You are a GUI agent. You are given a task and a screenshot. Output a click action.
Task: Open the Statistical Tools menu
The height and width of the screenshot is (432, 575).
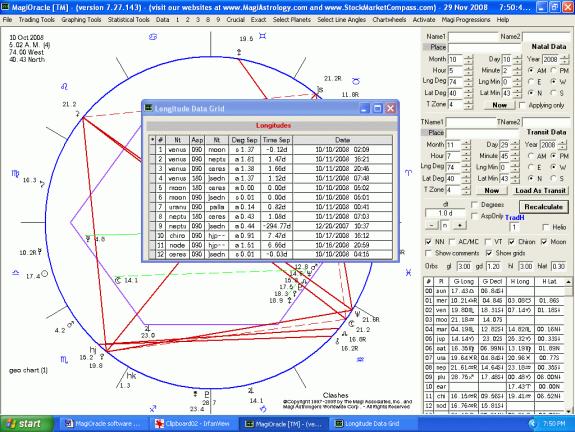(128, 19)
